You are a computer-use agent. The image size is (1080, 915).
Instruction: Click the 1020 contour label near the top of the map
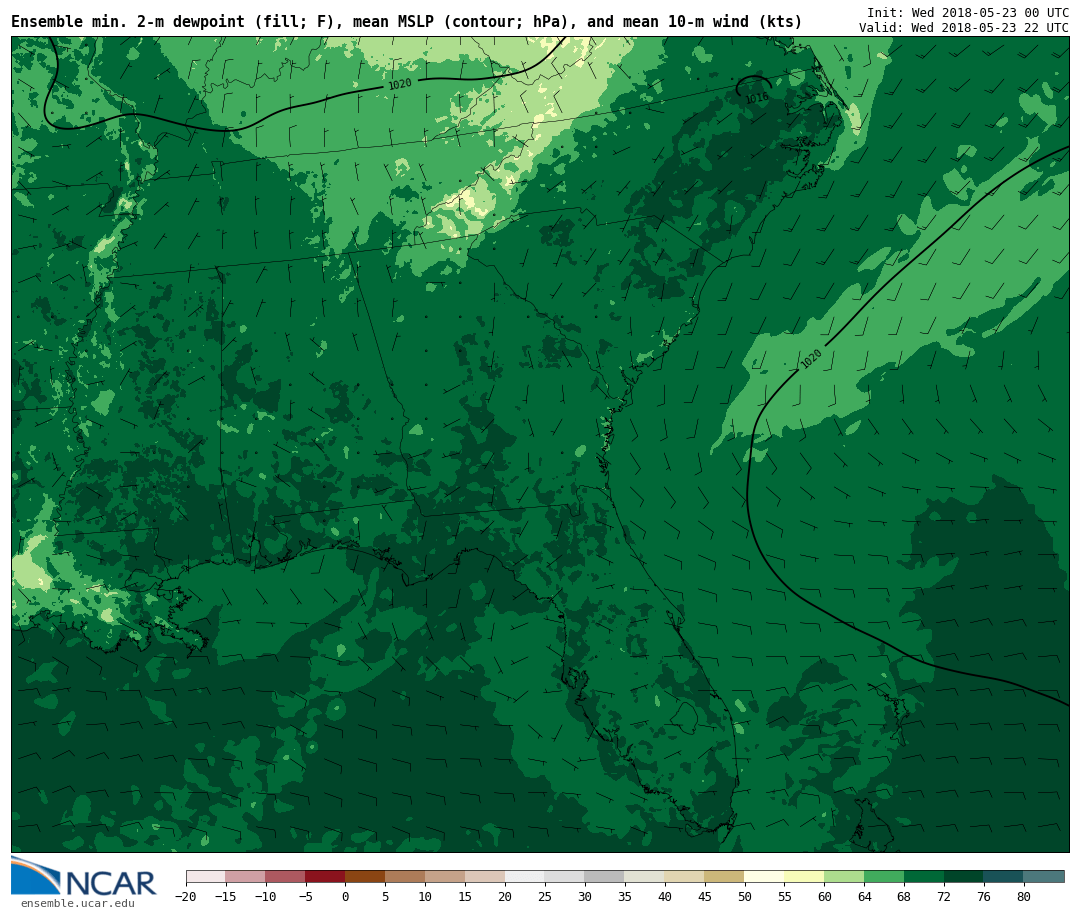400,85
